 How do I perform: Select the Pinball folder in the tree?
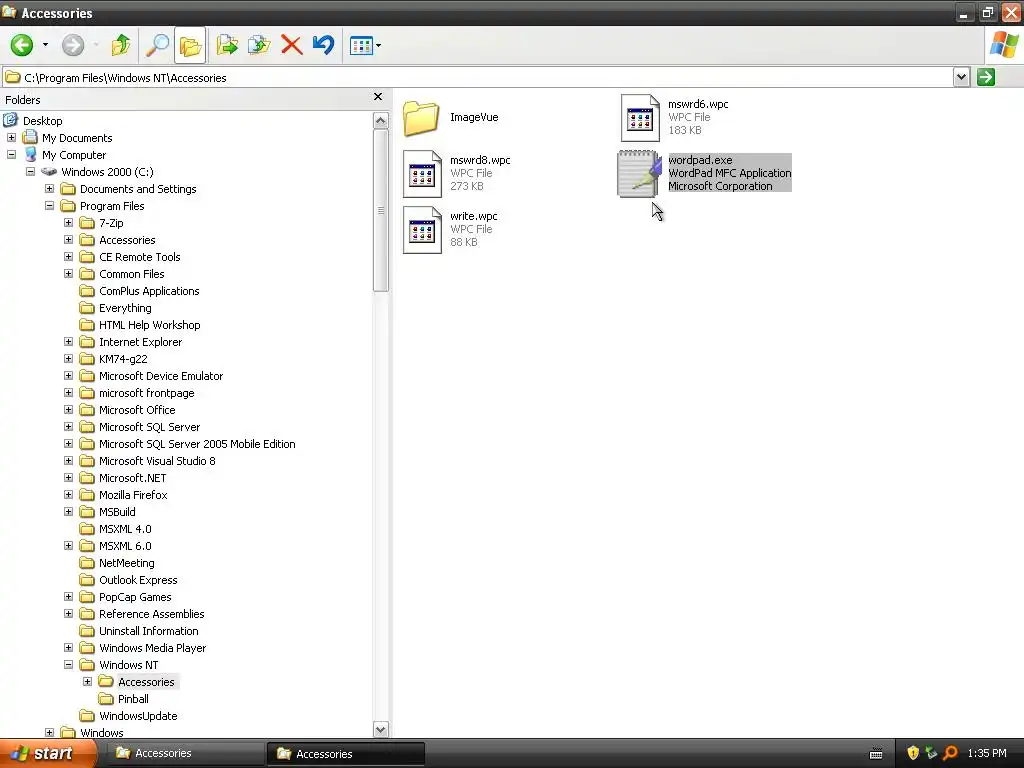tap(133, 699)
